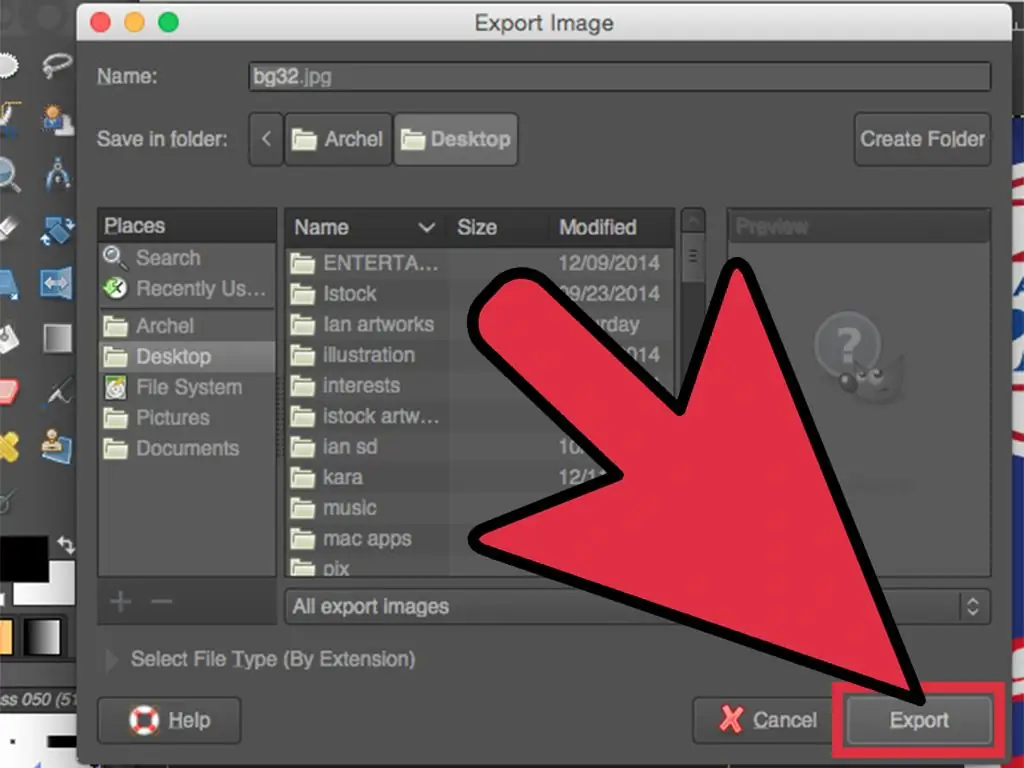Select the Zoom magnifier tool
Image resolution: width=1024 pixels, height=768 pixels.
9,175
